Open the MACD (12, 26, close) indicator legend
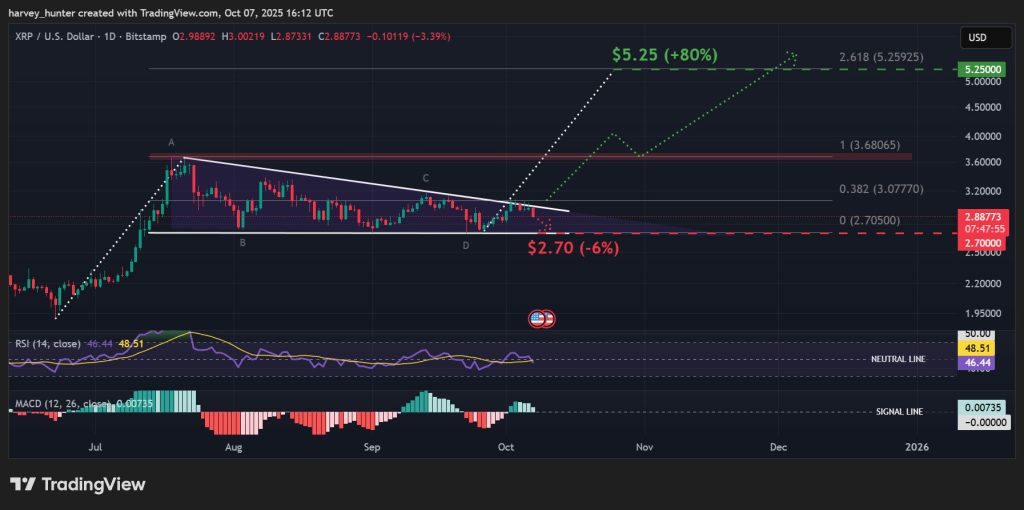 point(62,403)
